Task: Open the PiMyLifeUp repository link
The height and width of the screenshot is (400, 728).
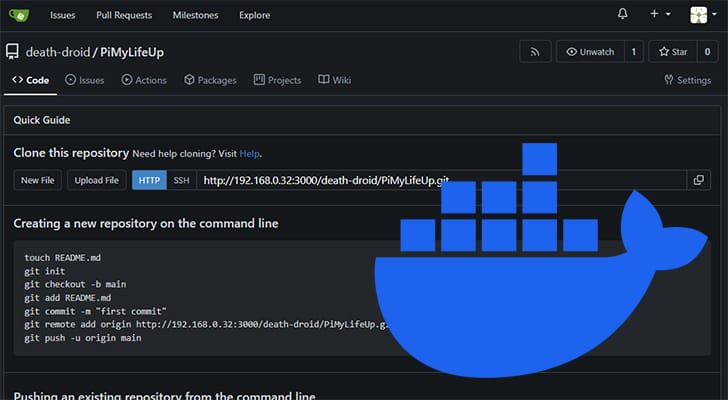Action: [132, 52]
